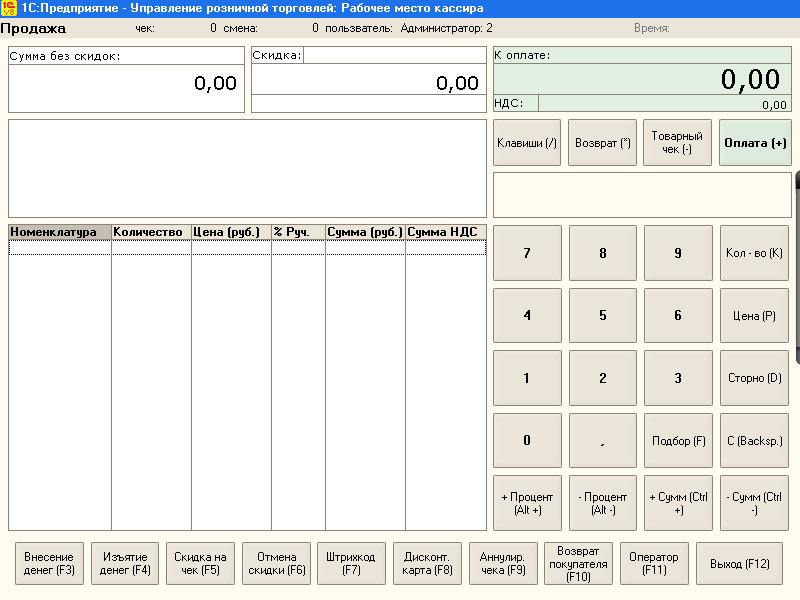Click the C (Backsp.) clear button
The height and width of the screenshot is (600, 800).
point(755,440)
